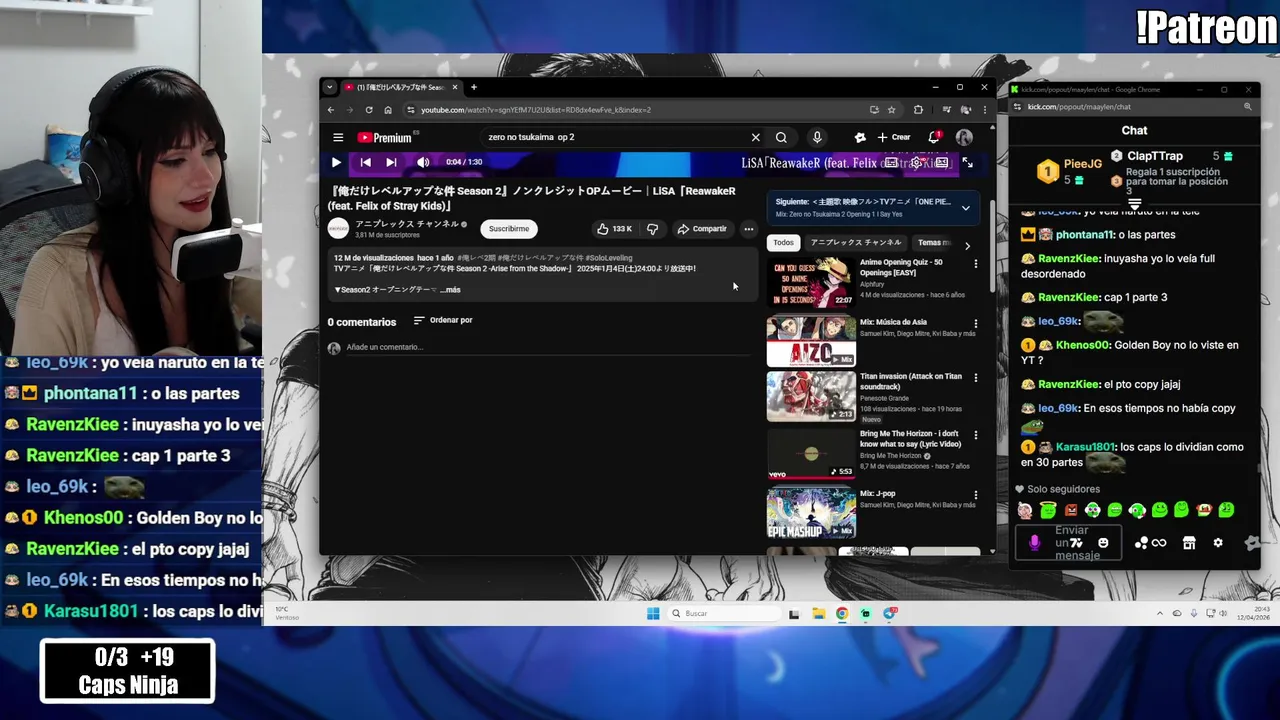
Task: Open the Mix: J-pop video title
Action: 878,494
